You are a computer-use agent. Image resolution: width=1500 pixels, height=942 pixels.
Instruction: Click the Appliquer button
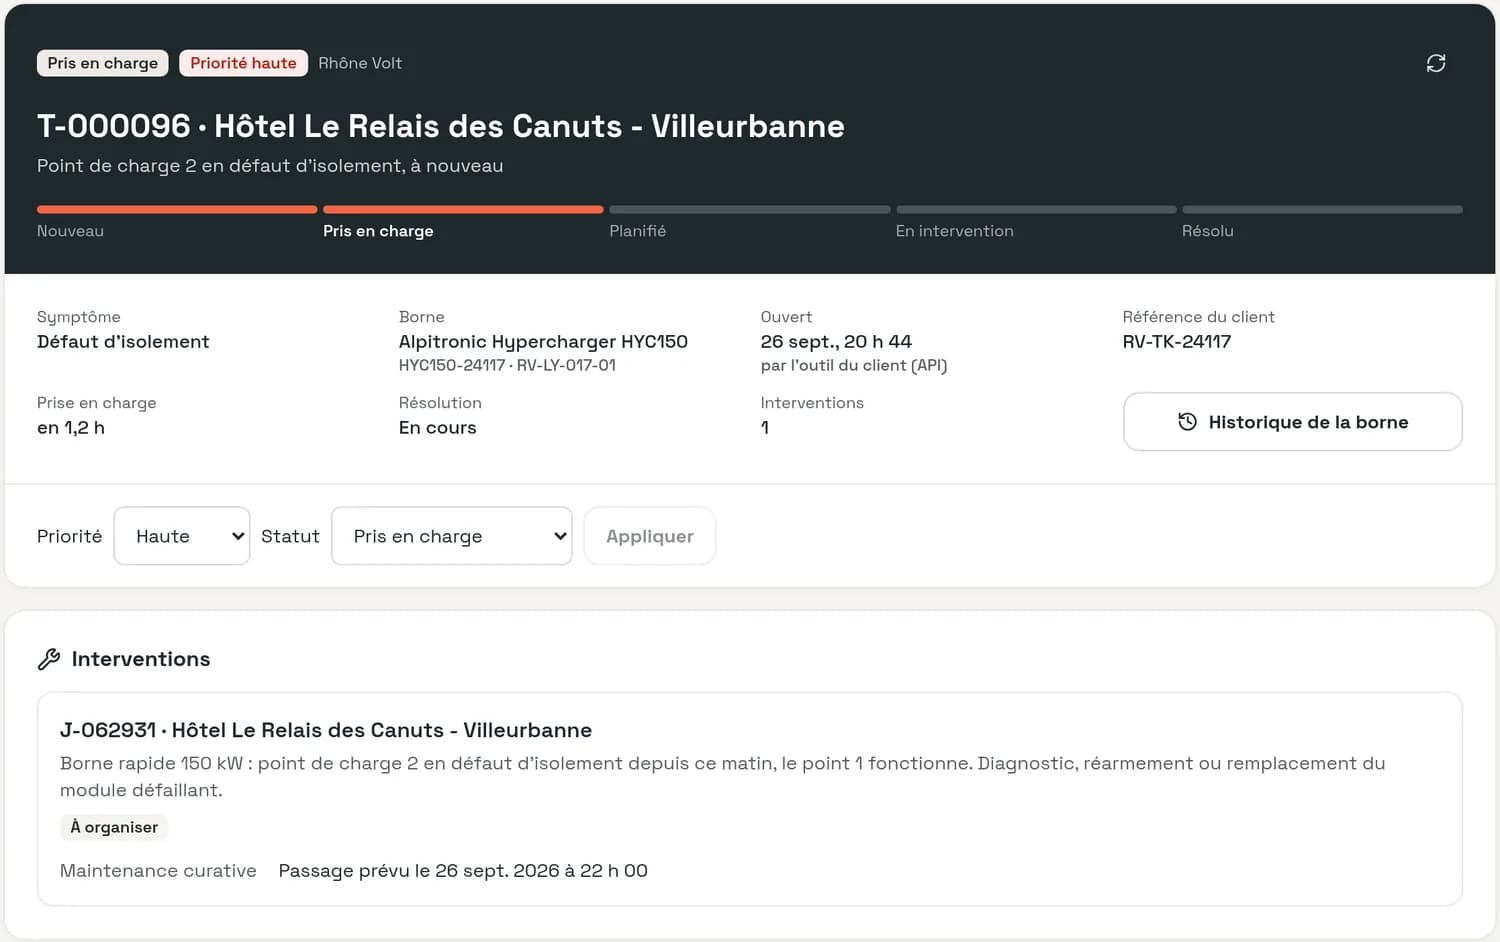pyautogui.click(x=650, y=536)
